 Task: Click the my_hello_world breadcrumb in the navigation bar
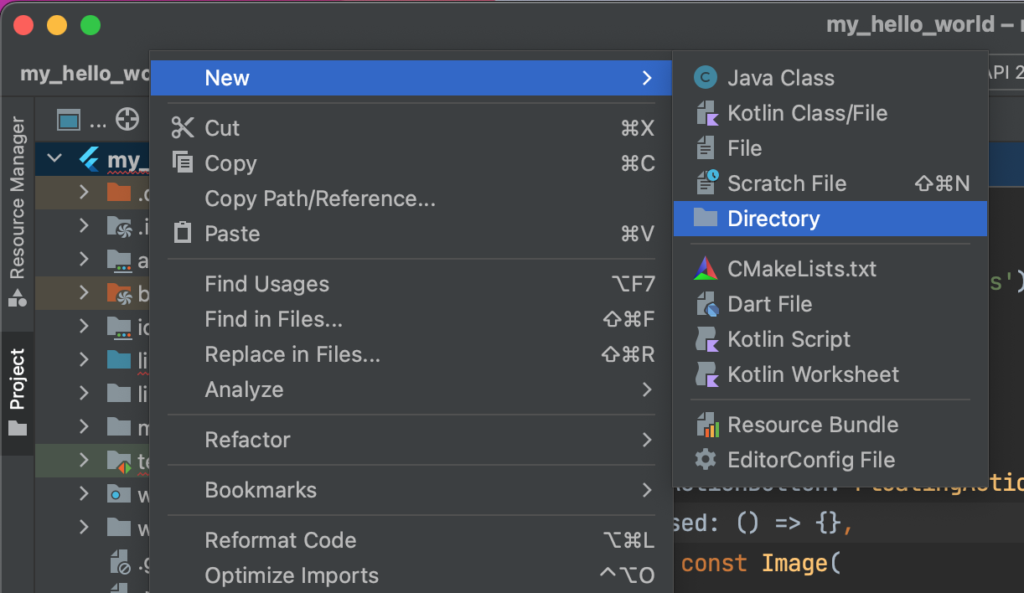(x=85, y=74)
